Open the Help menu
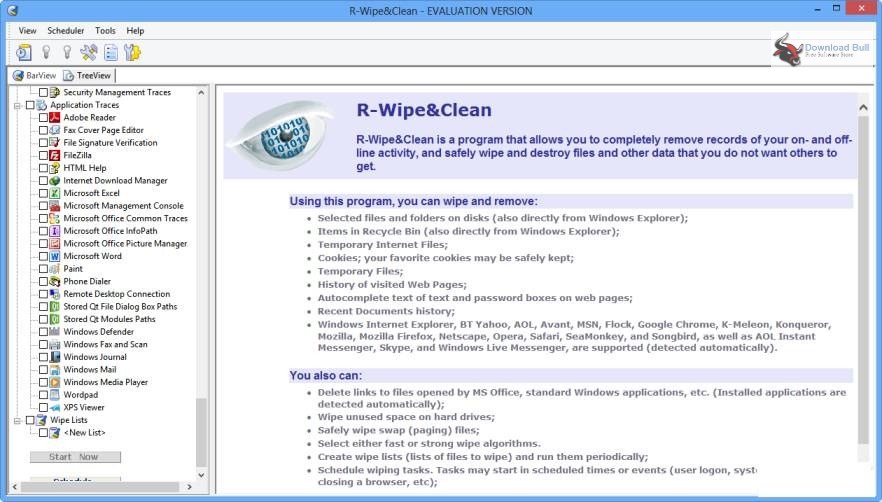Screen dimensions: 882x502 [x=135, y=30]
